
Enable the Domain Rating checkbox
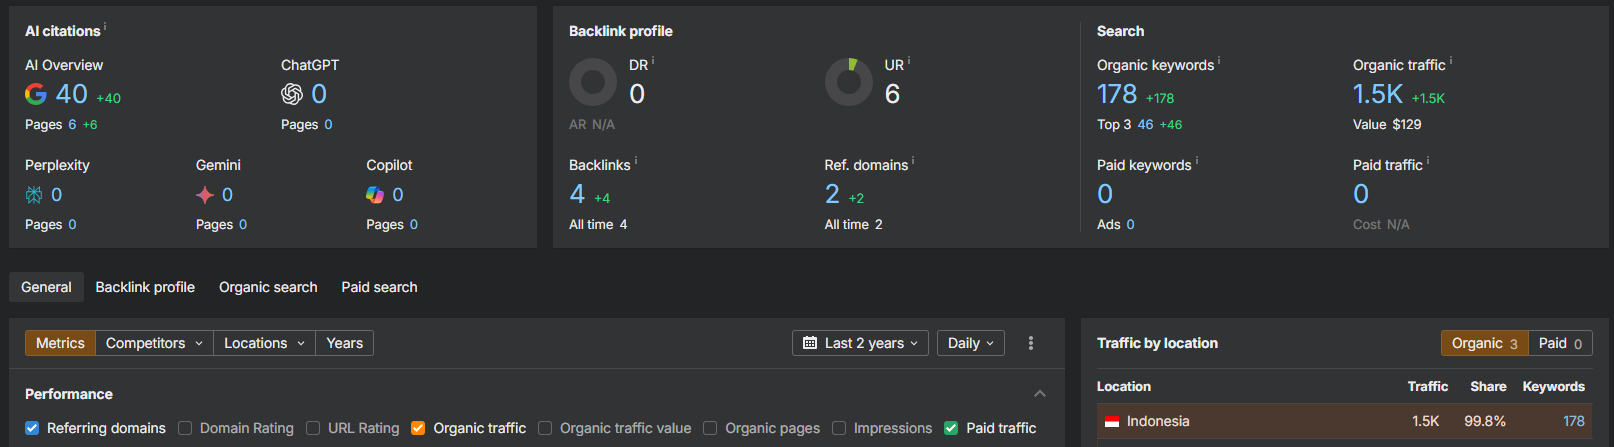pos(185,428)
